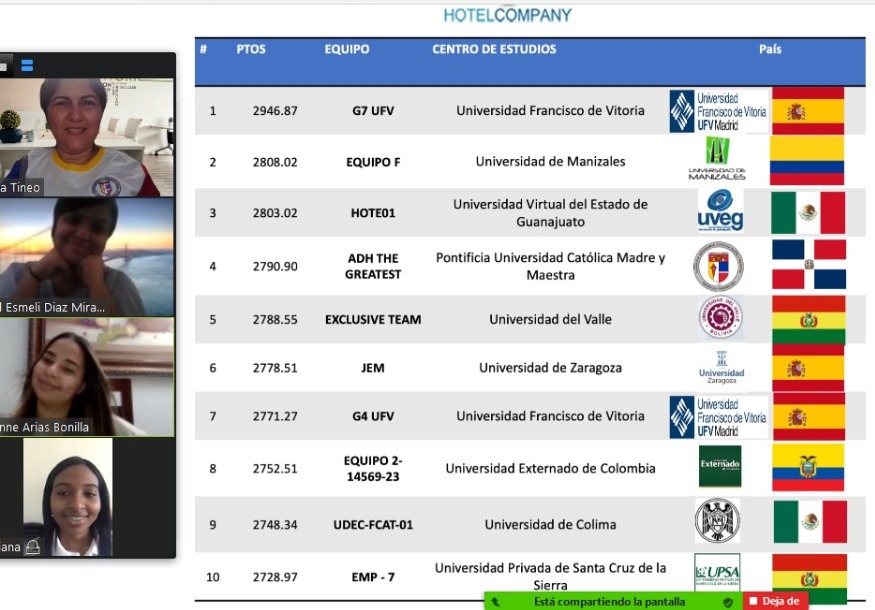Click the score 2728.97

(x=275, y=577)
